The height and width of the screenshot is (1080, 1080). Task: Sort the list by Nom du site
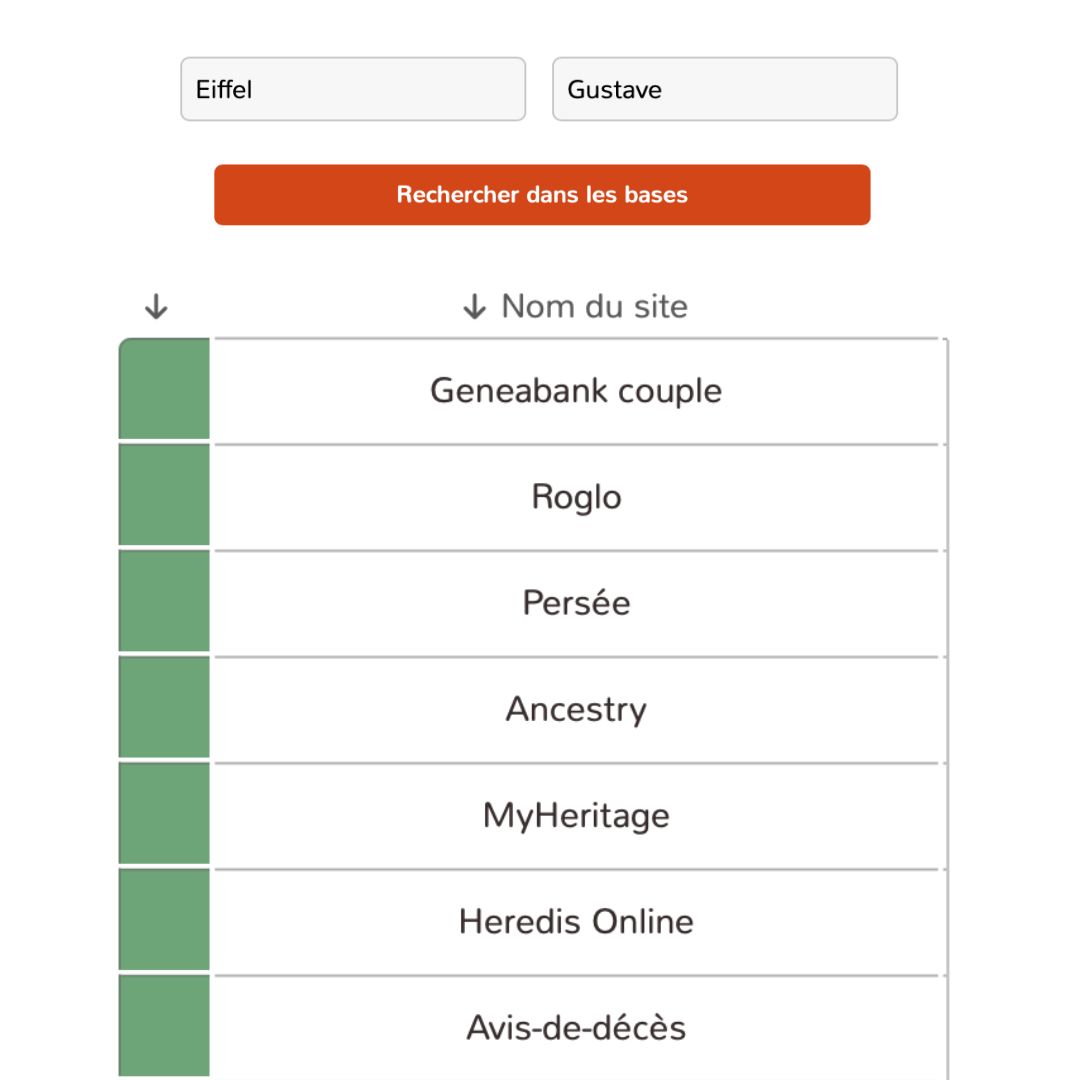(593, 306)
